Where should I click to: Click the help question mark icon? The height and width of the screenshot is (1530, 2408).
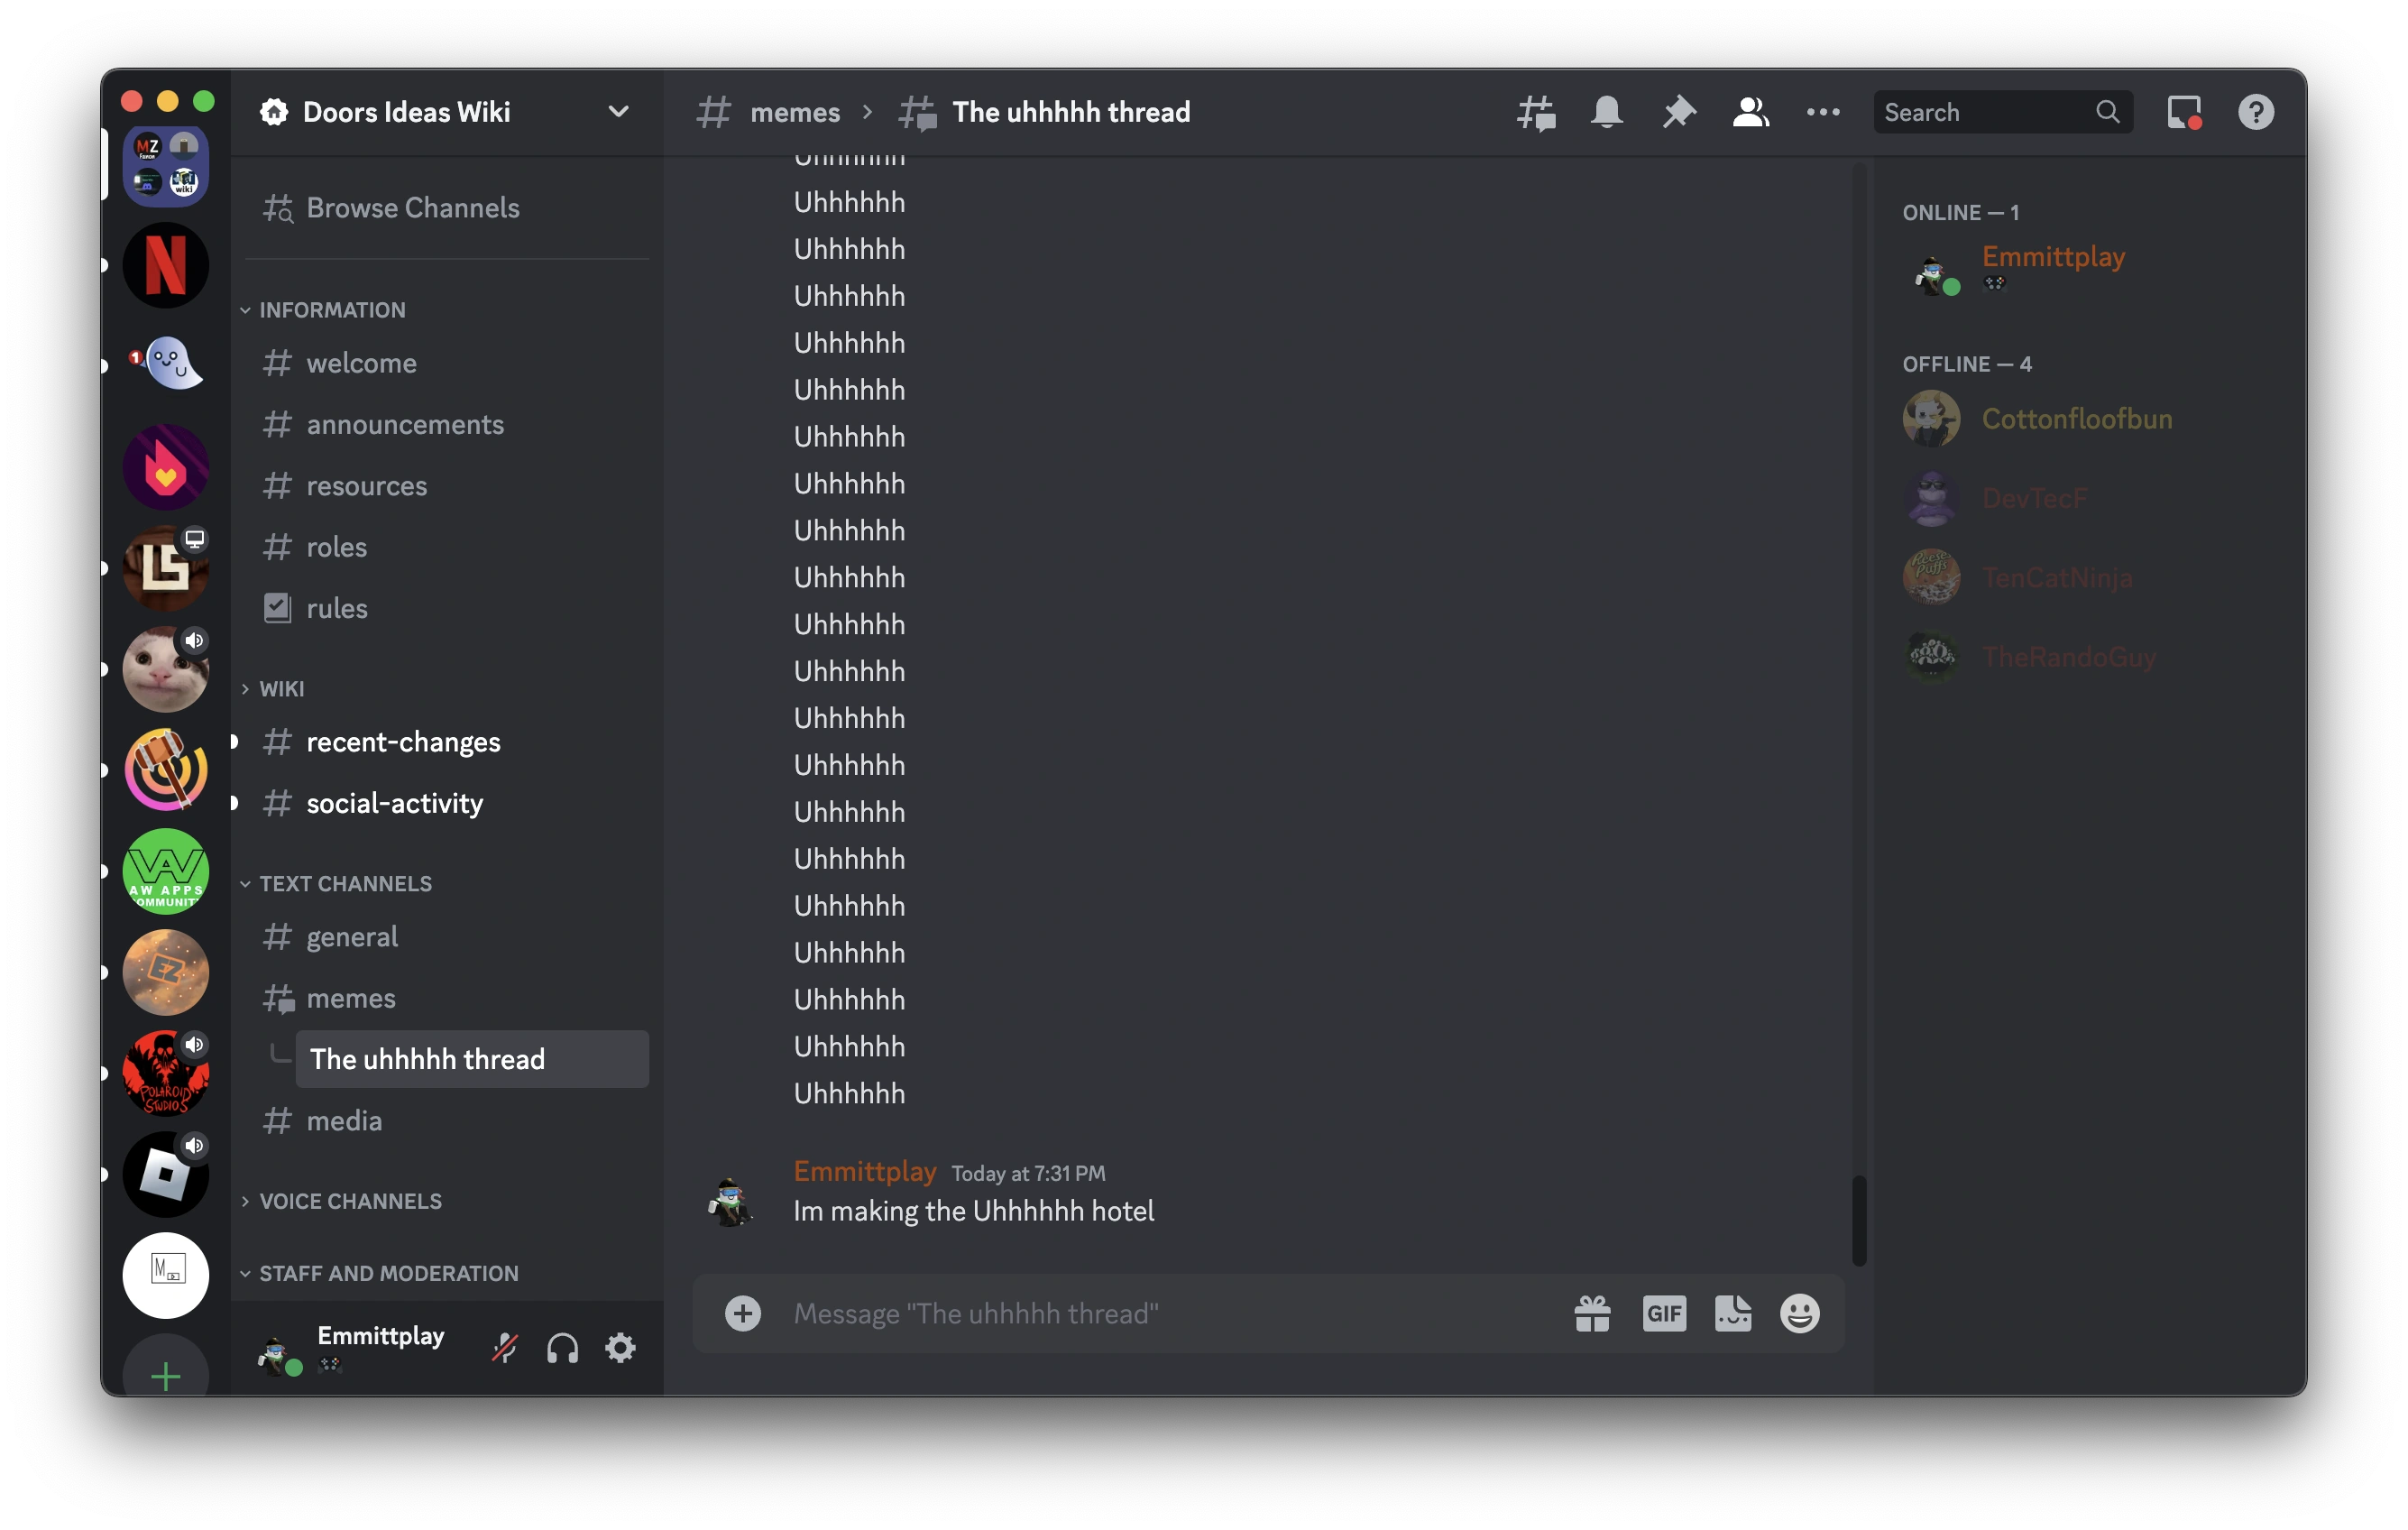2256,112
